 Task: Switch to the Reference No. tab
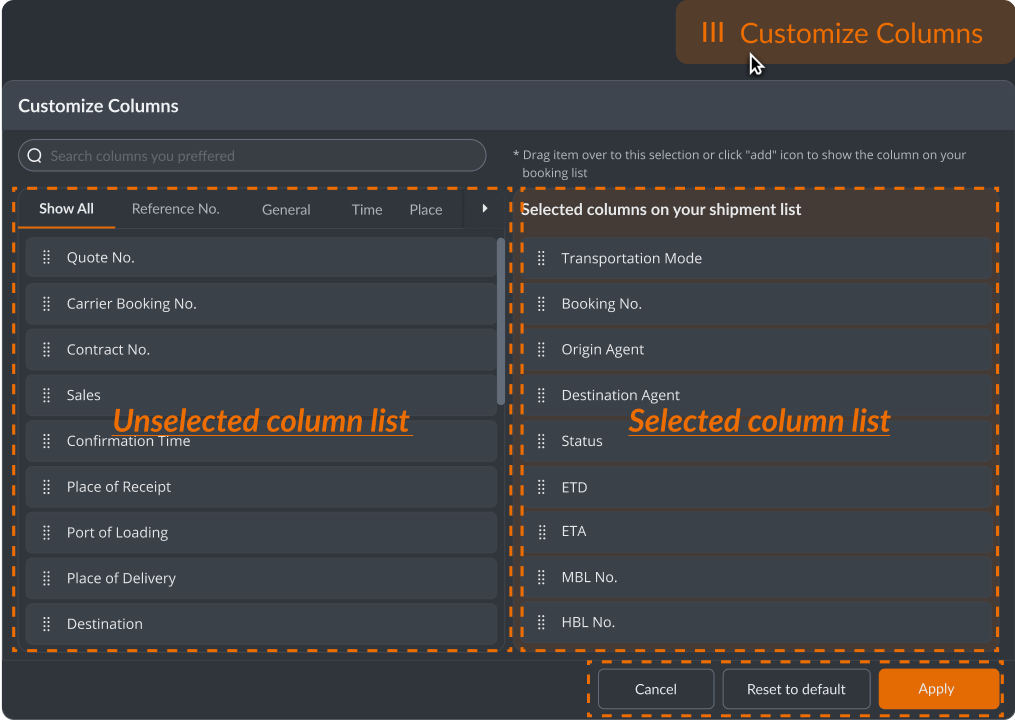click(175, 210)
